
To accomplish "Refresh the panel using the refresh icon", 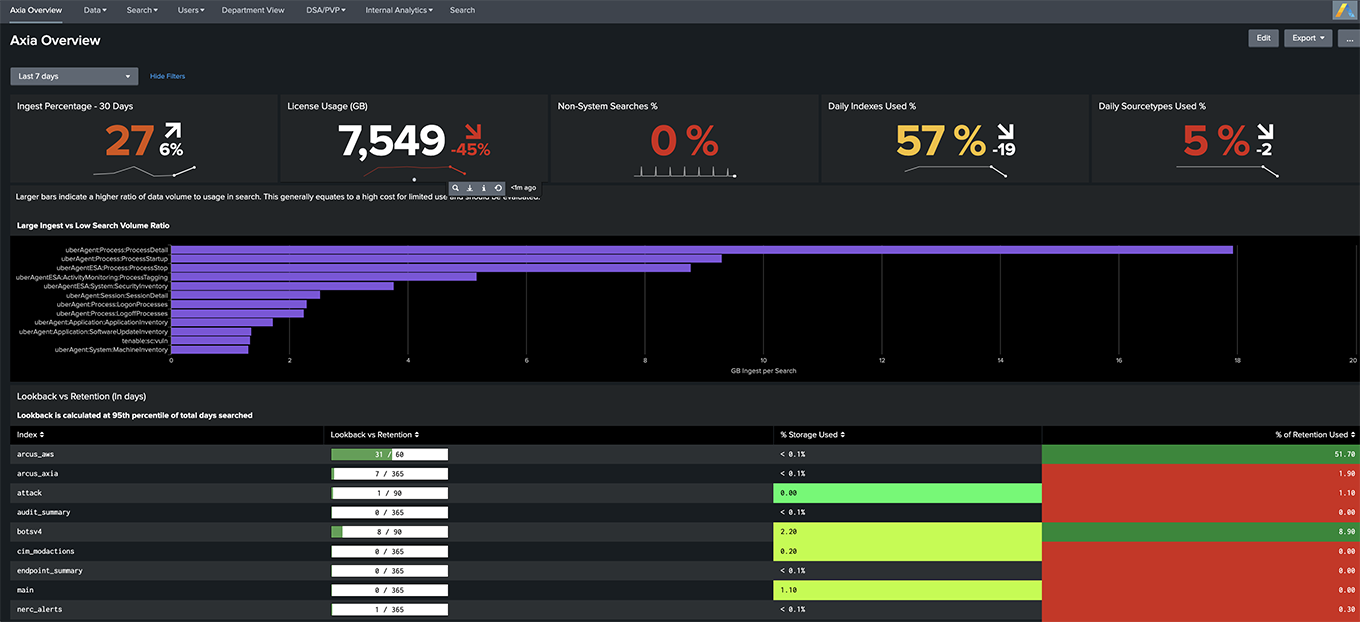I will [x=498, y=187].
